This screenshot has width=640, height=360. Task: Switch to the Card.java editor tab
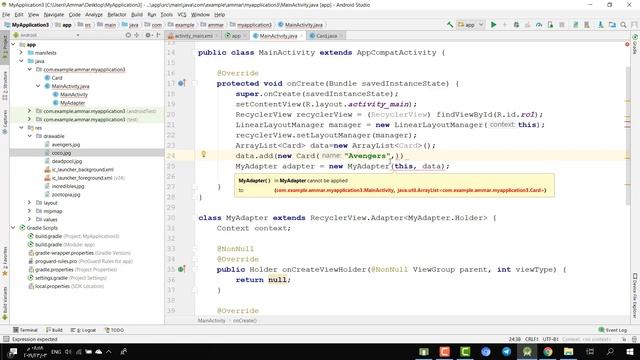coord(327,36)
